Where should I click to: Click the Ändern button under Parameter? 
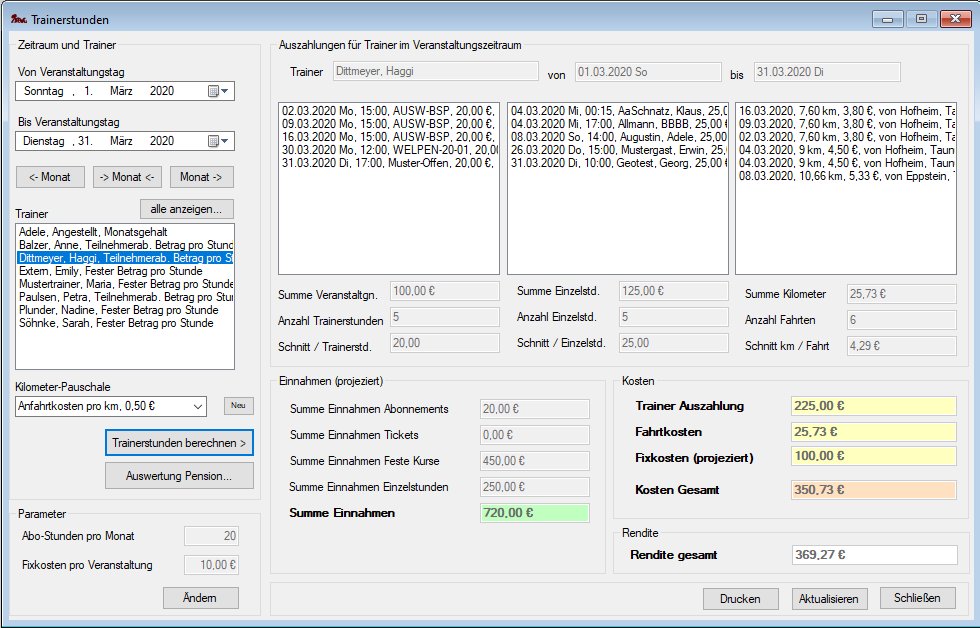pos(201,598)
